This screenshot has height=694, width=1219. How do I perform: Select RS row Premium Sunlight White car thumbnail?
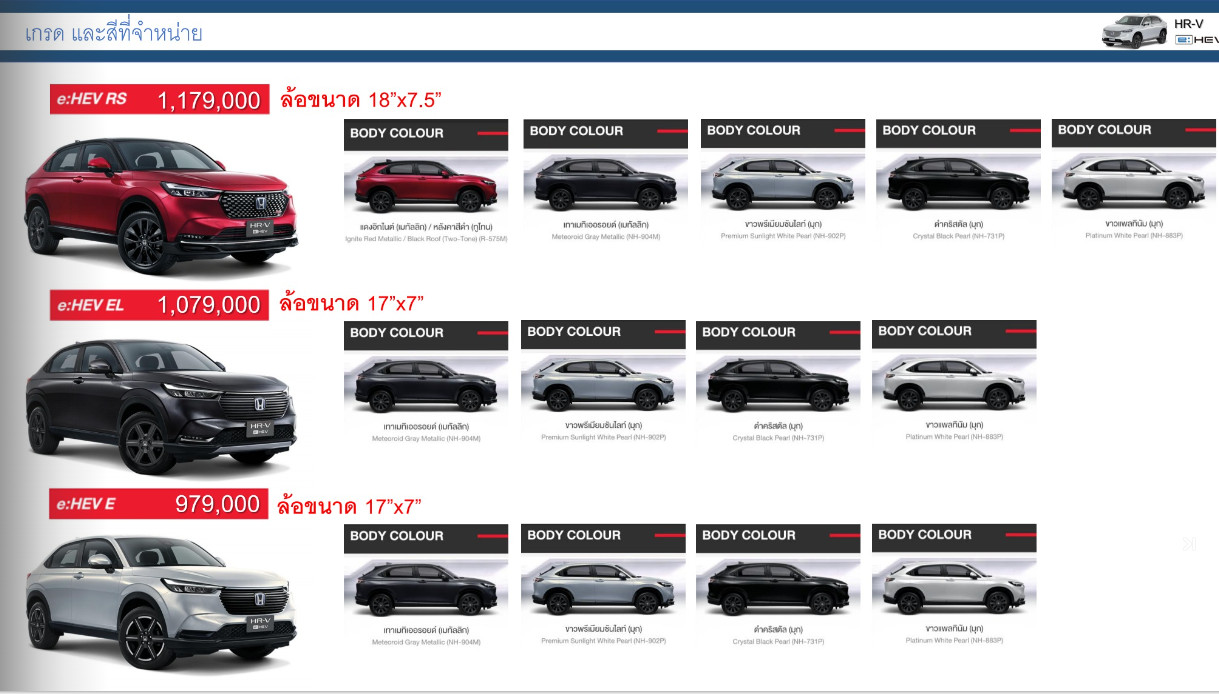(782, 184)
